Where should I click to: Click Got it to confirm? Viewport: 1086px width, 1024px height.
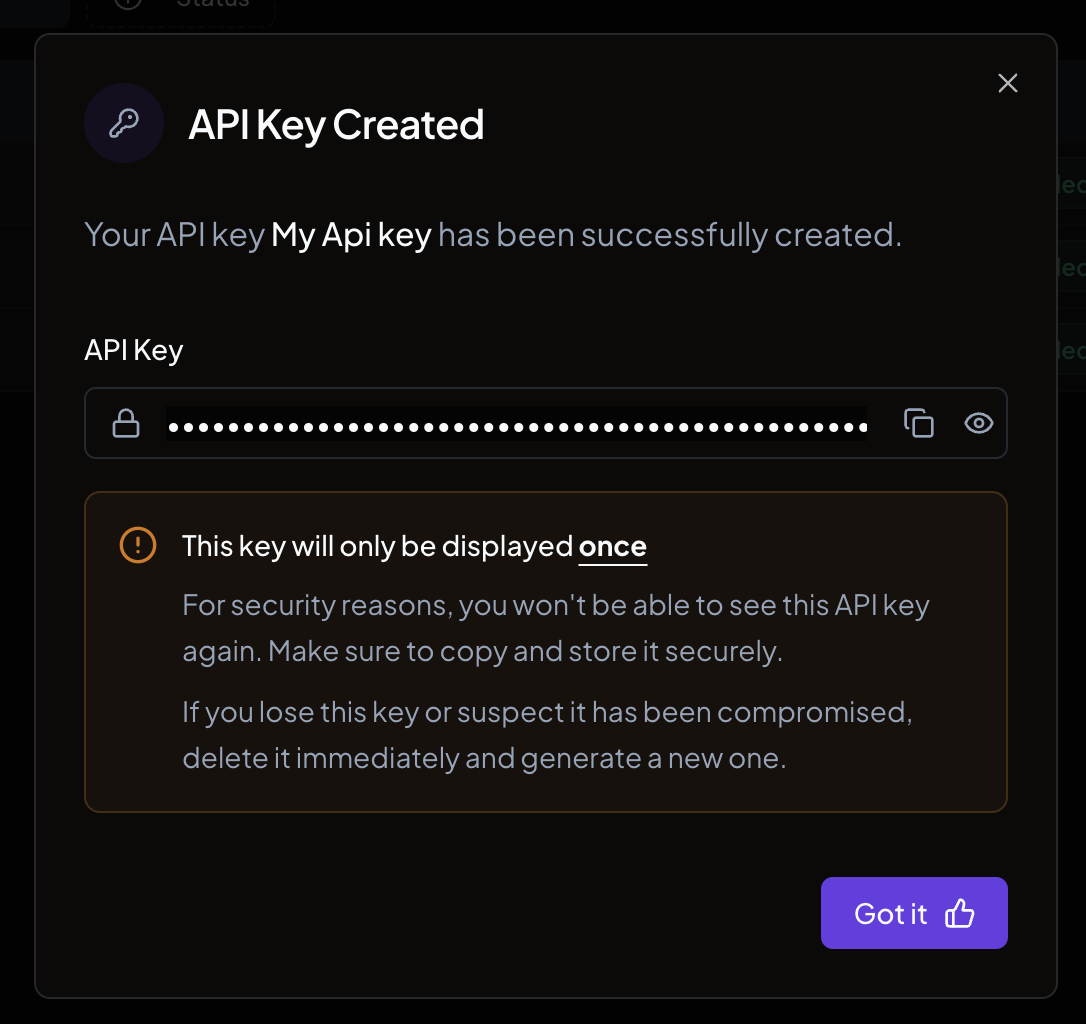tap(913, 912)
